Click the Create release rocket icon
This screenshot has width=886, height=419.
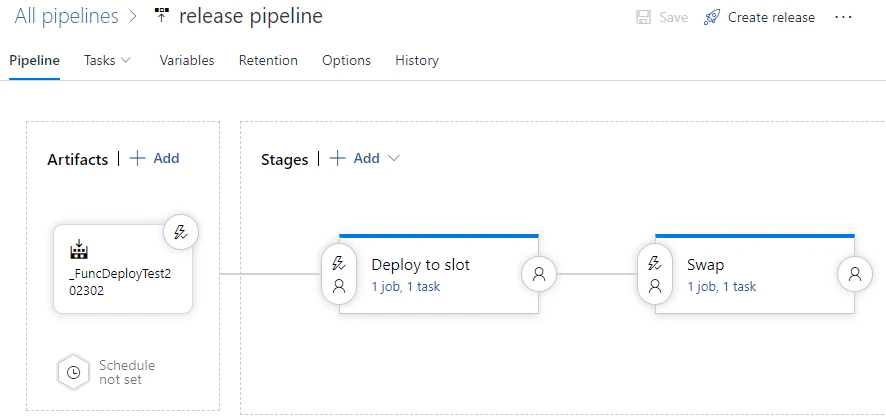[712, 18]
